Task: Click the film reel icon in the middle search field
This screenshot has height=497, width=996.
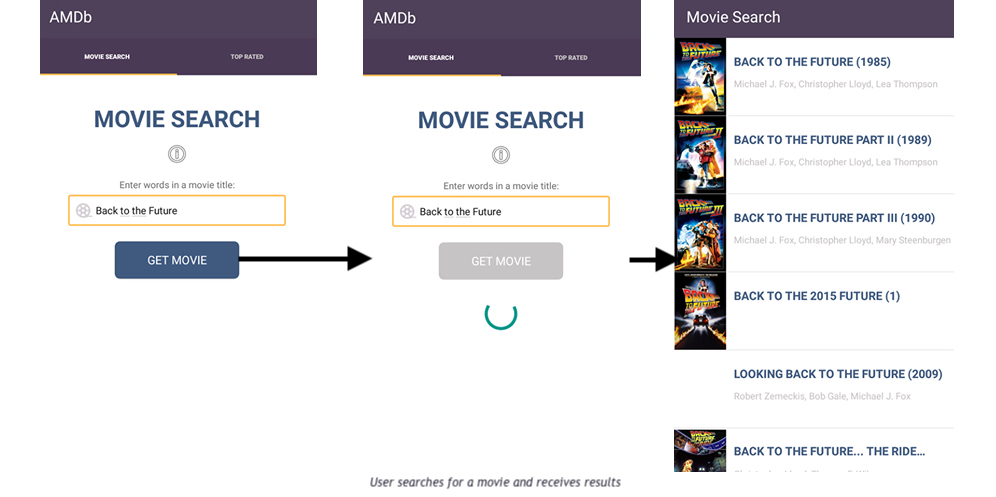Action: [407, 212]
